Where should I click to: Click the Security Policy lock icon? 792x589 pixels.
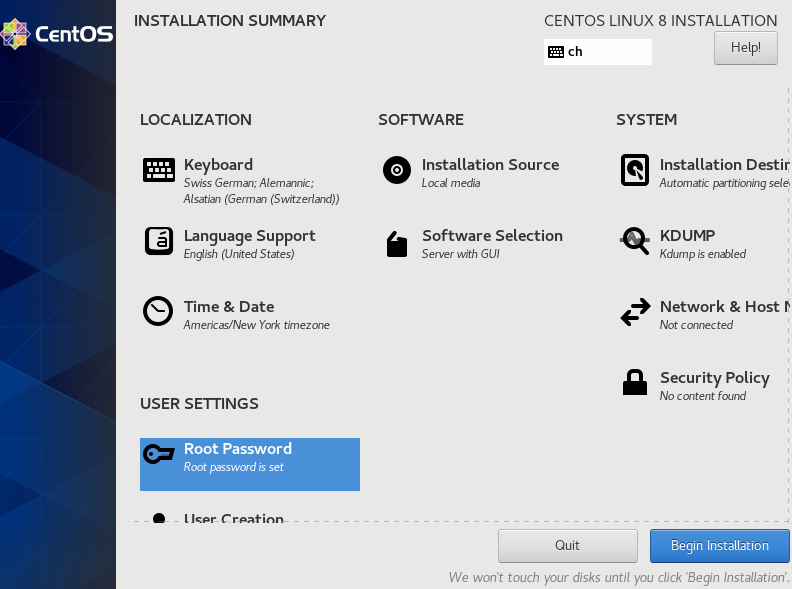pos(635,383)
